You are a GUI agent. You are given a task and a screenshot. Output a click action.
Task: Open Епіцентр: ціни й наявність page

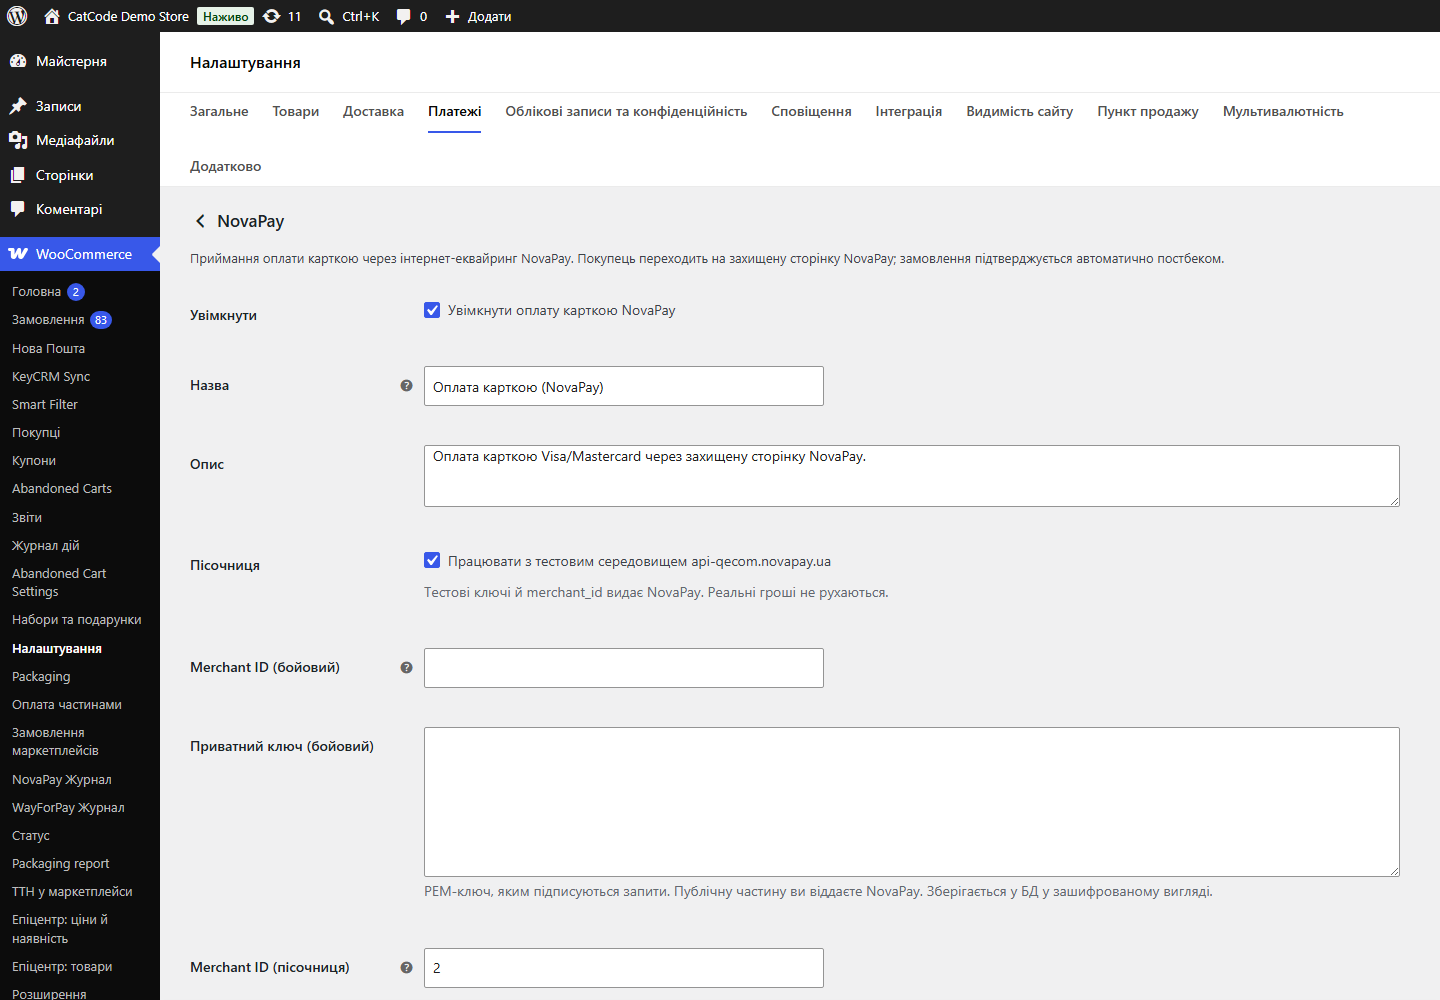pyautogui.click(x=60, y=929)
